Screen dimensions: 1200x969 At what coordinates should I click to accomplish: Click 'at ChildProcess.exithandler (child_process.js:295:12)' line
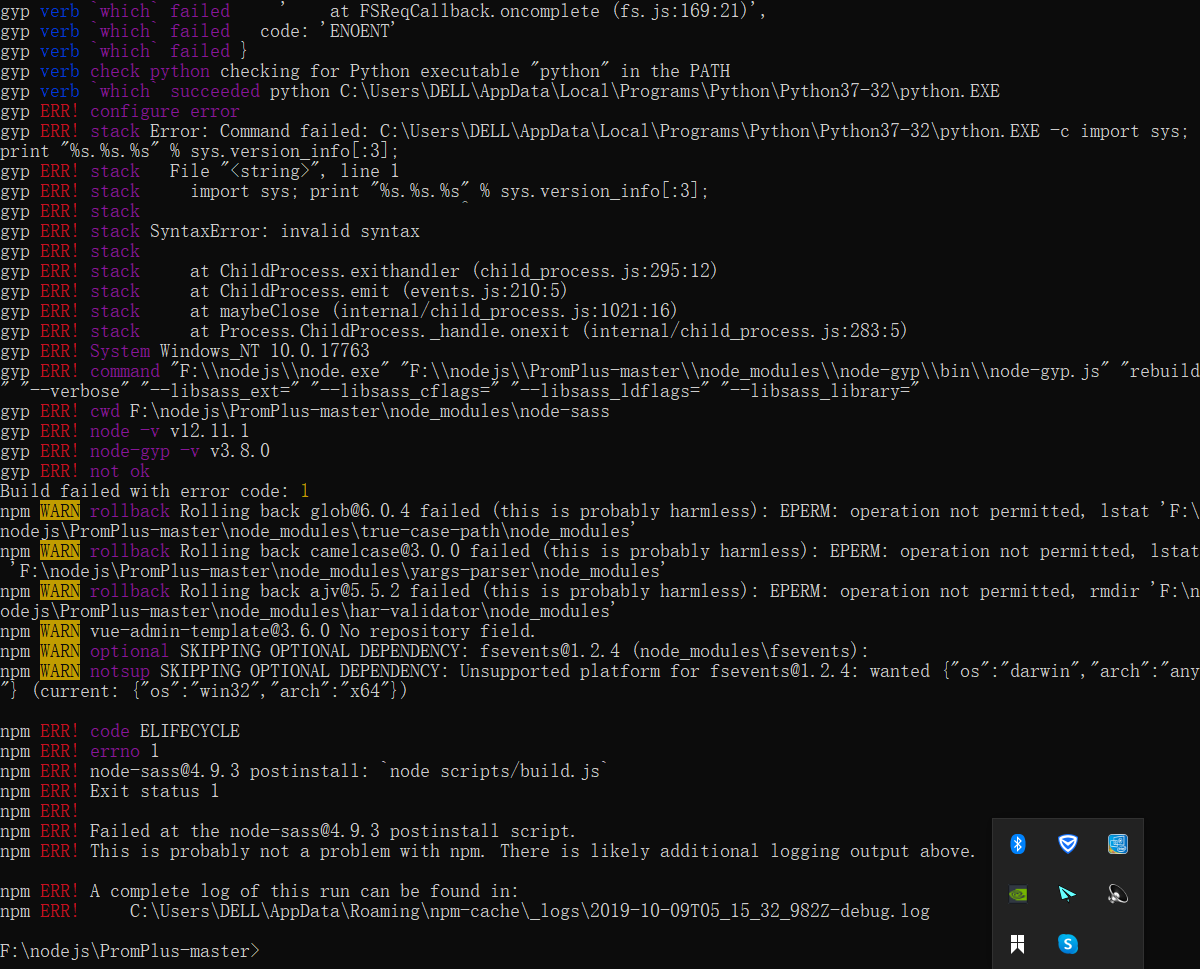pyautogui.click(x=454, y=271)
